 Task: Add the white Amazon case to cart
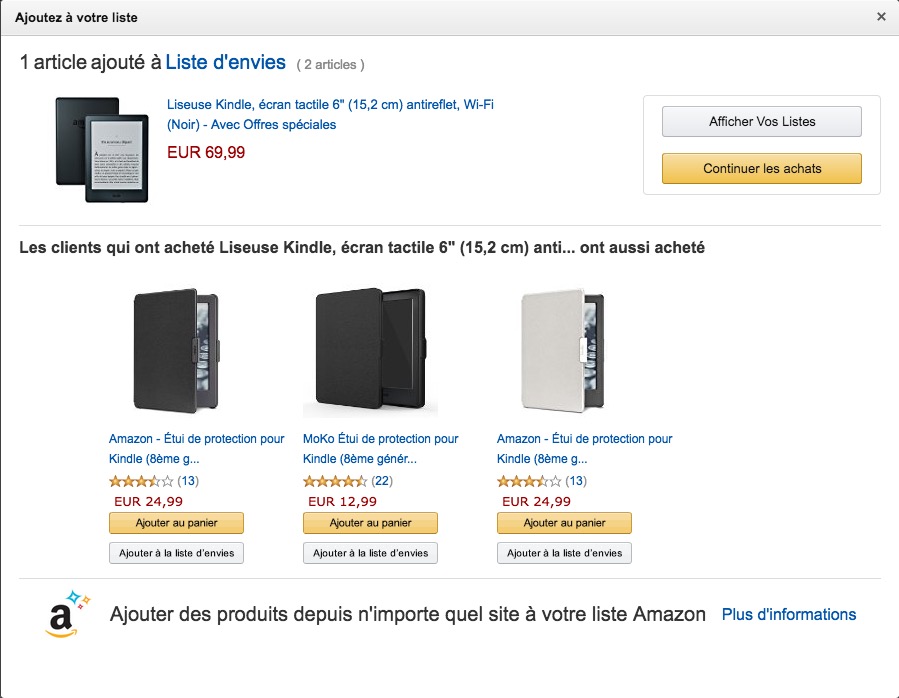(x=564, y=523)
